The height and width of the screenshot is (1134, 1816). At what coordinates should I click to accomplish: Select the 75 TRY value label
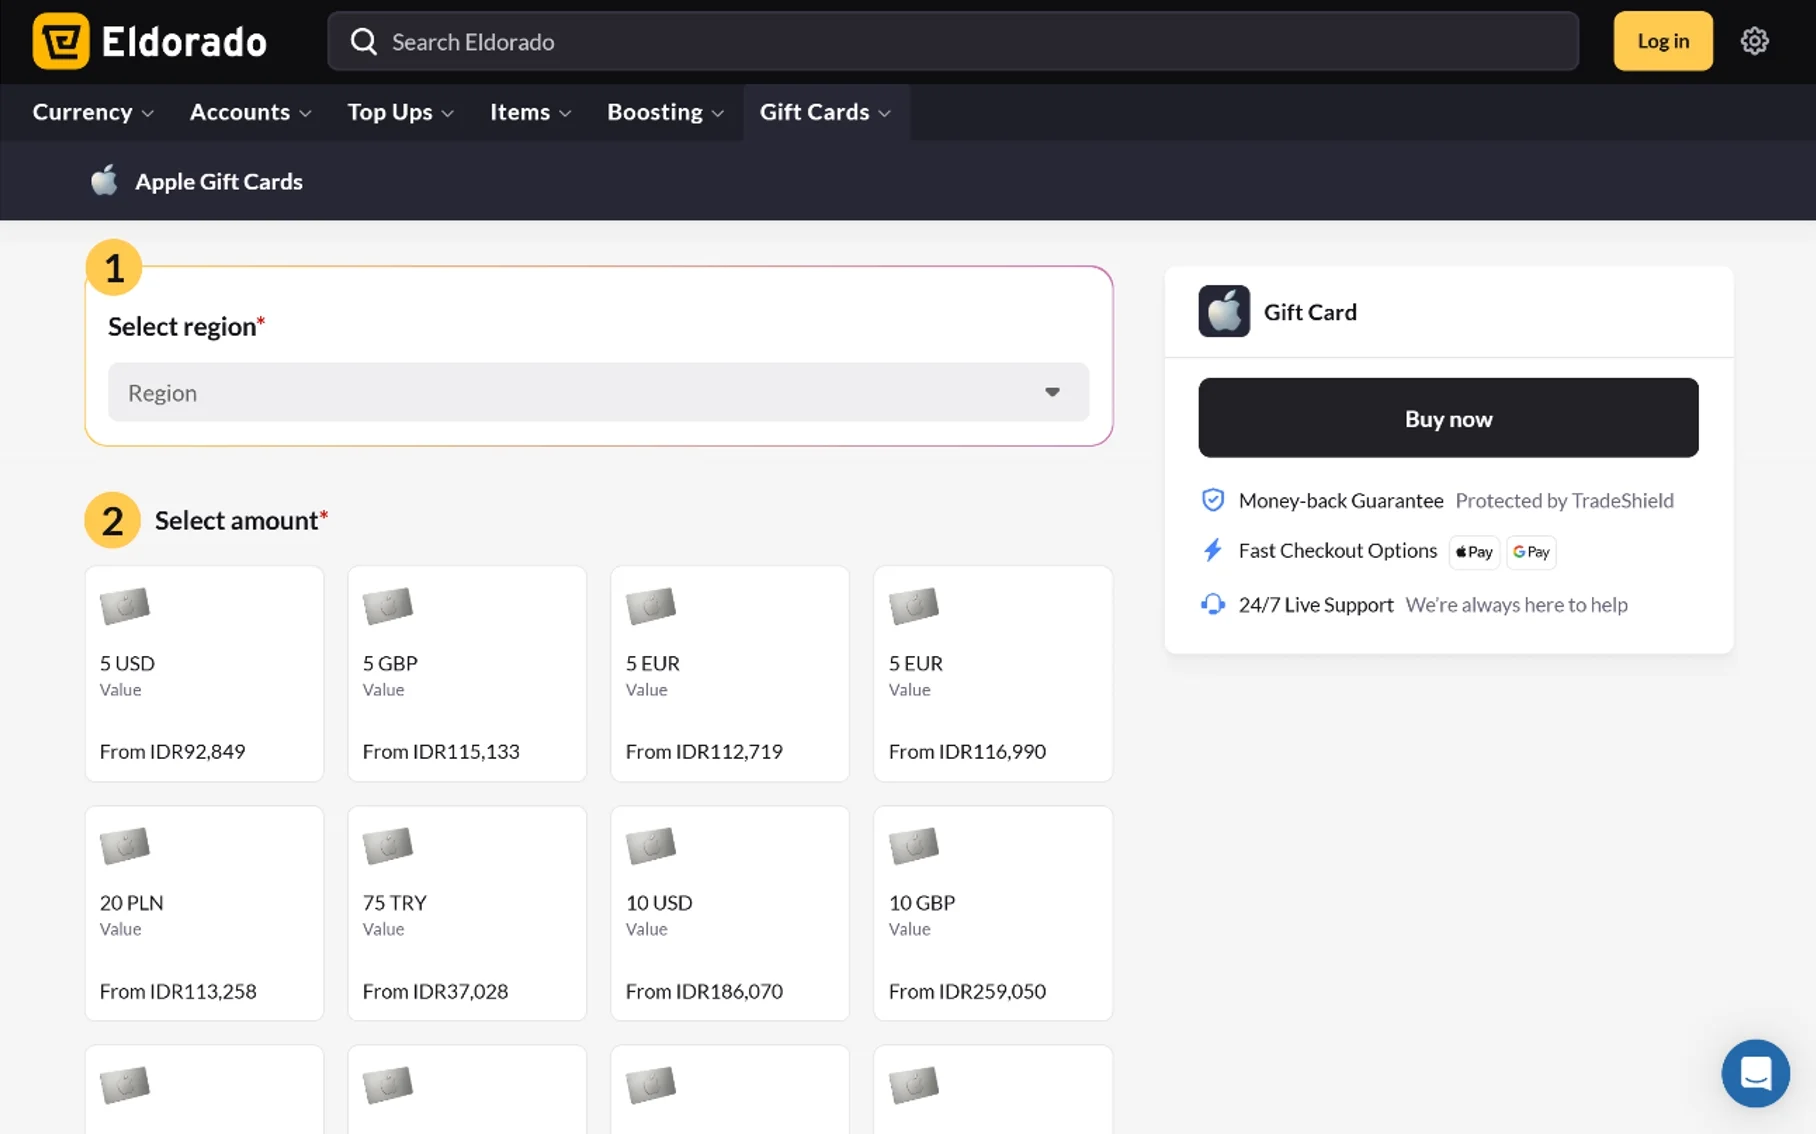click(x=394, y=902)
